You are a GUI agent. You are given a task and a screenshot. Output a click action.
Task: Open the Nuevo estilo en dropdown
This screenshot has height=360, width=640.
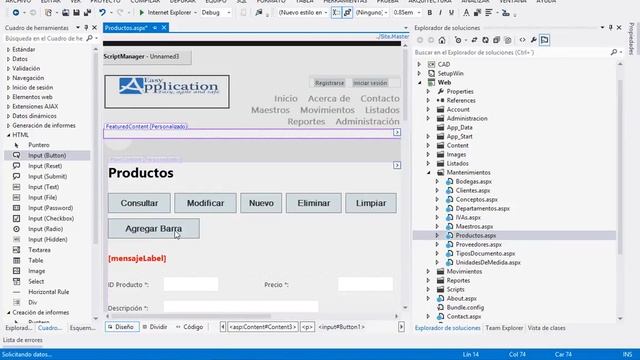325,13
